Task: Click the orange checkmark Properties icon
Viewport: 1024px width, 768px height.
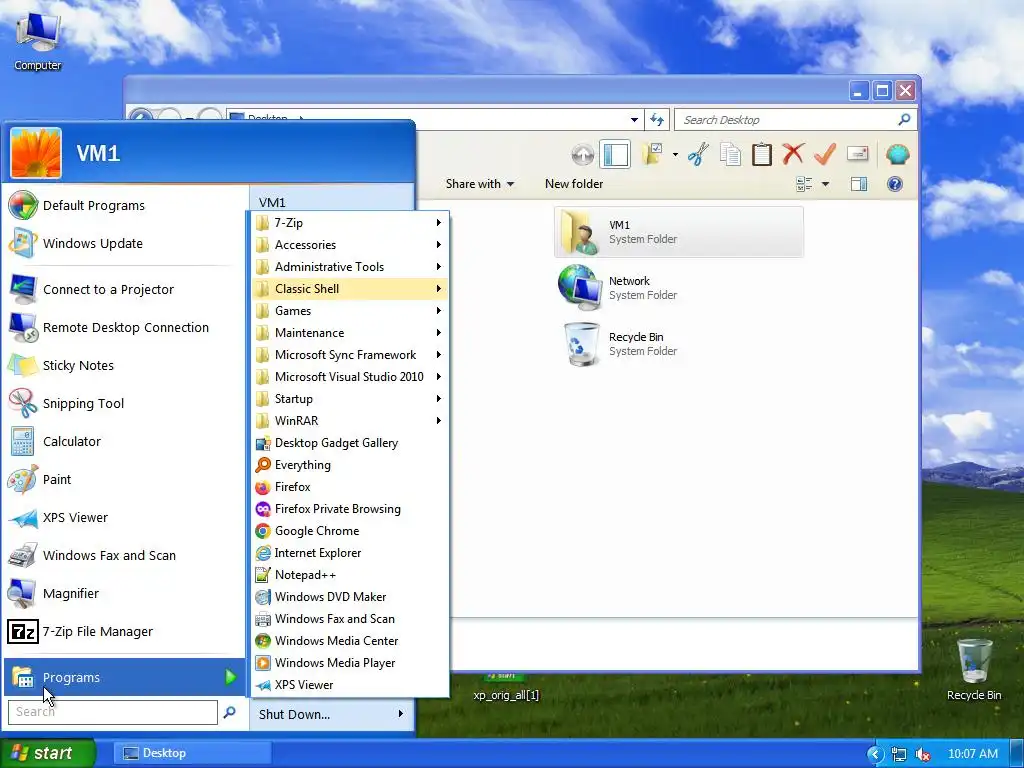Action: [825, 155]
